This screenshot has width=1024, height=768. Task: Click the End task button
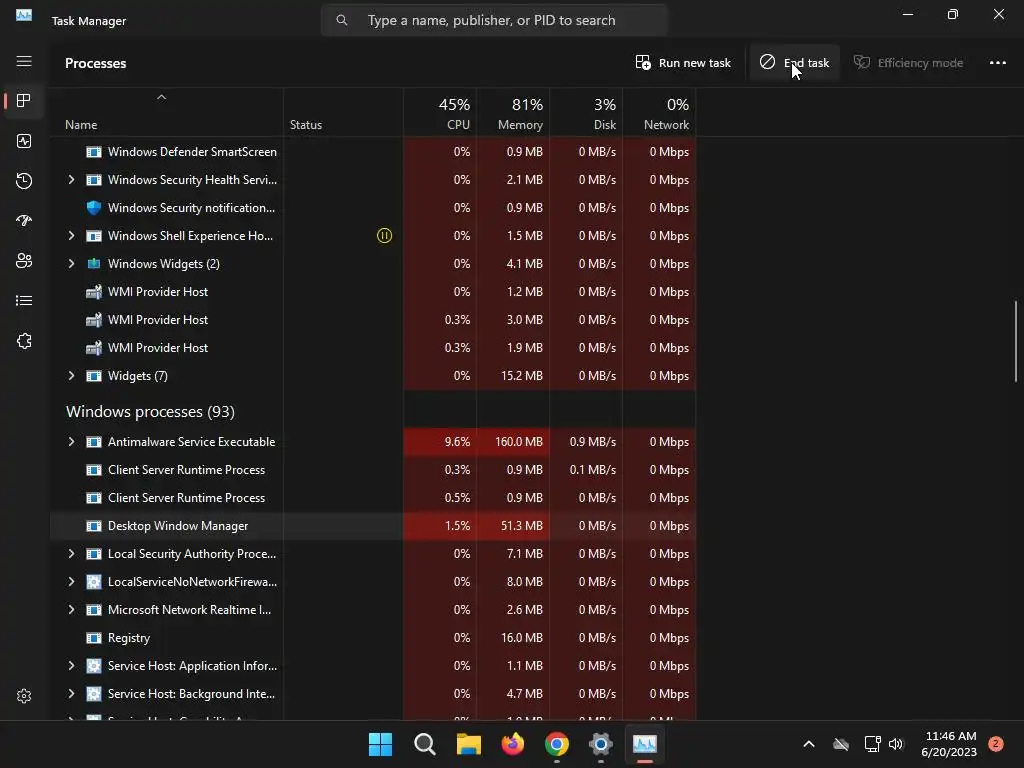tap(794, 63)
